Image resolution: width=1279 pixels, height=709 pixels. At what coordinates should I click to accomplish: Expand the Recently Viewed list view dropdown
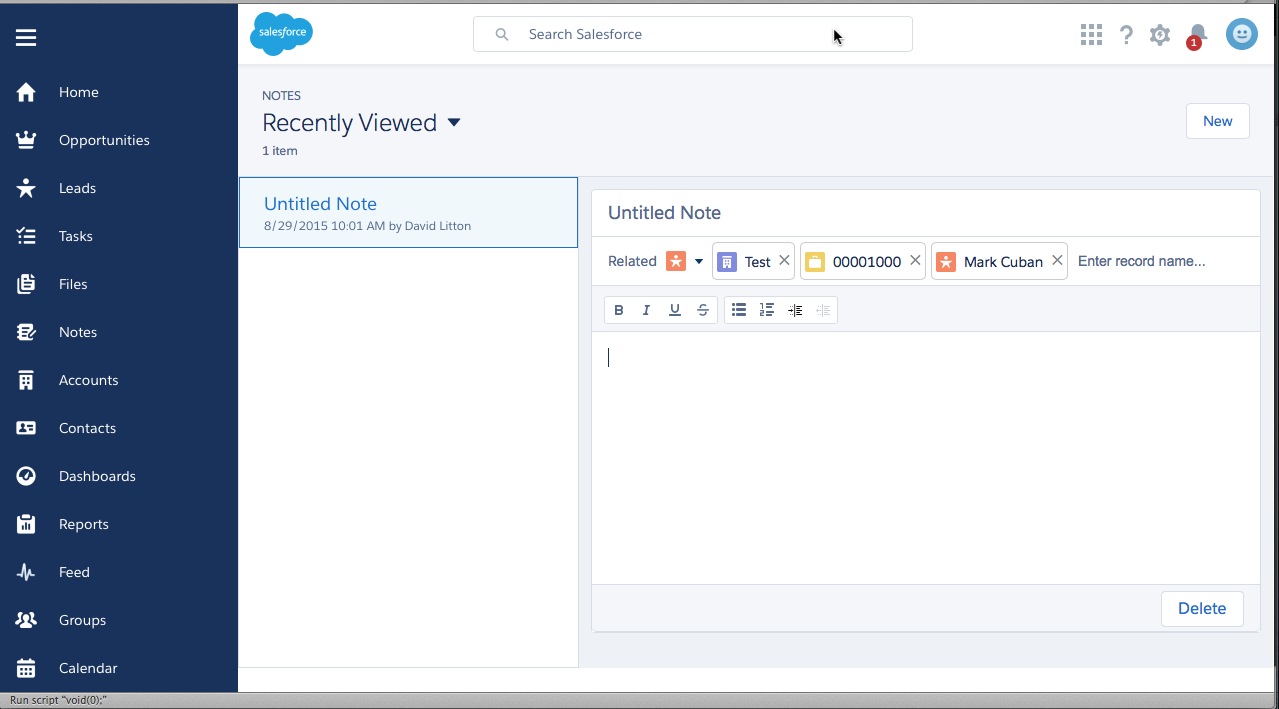tap(454, 123)
